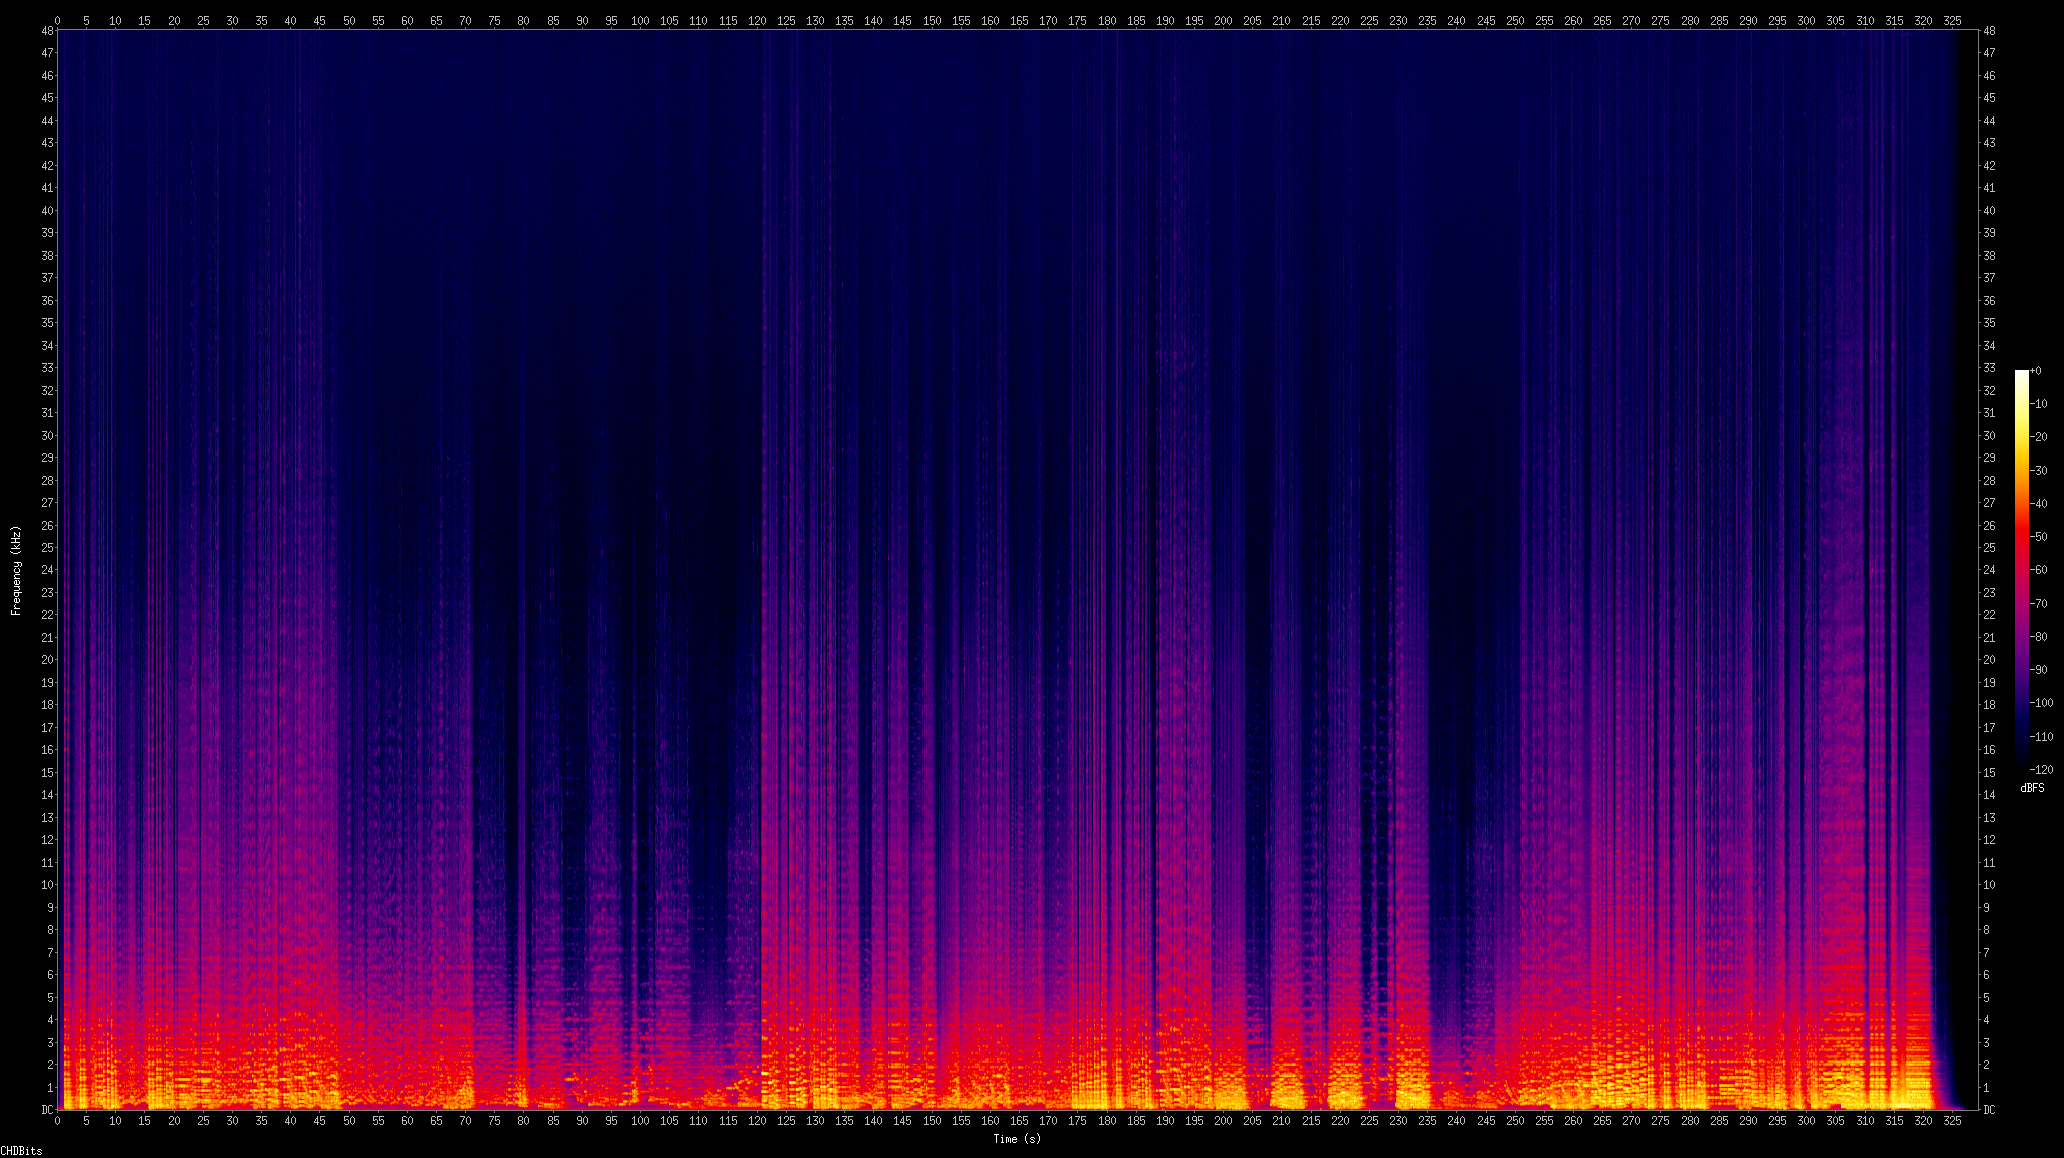Click the 70 tick on the bottom time axis

coord(465,1121)
